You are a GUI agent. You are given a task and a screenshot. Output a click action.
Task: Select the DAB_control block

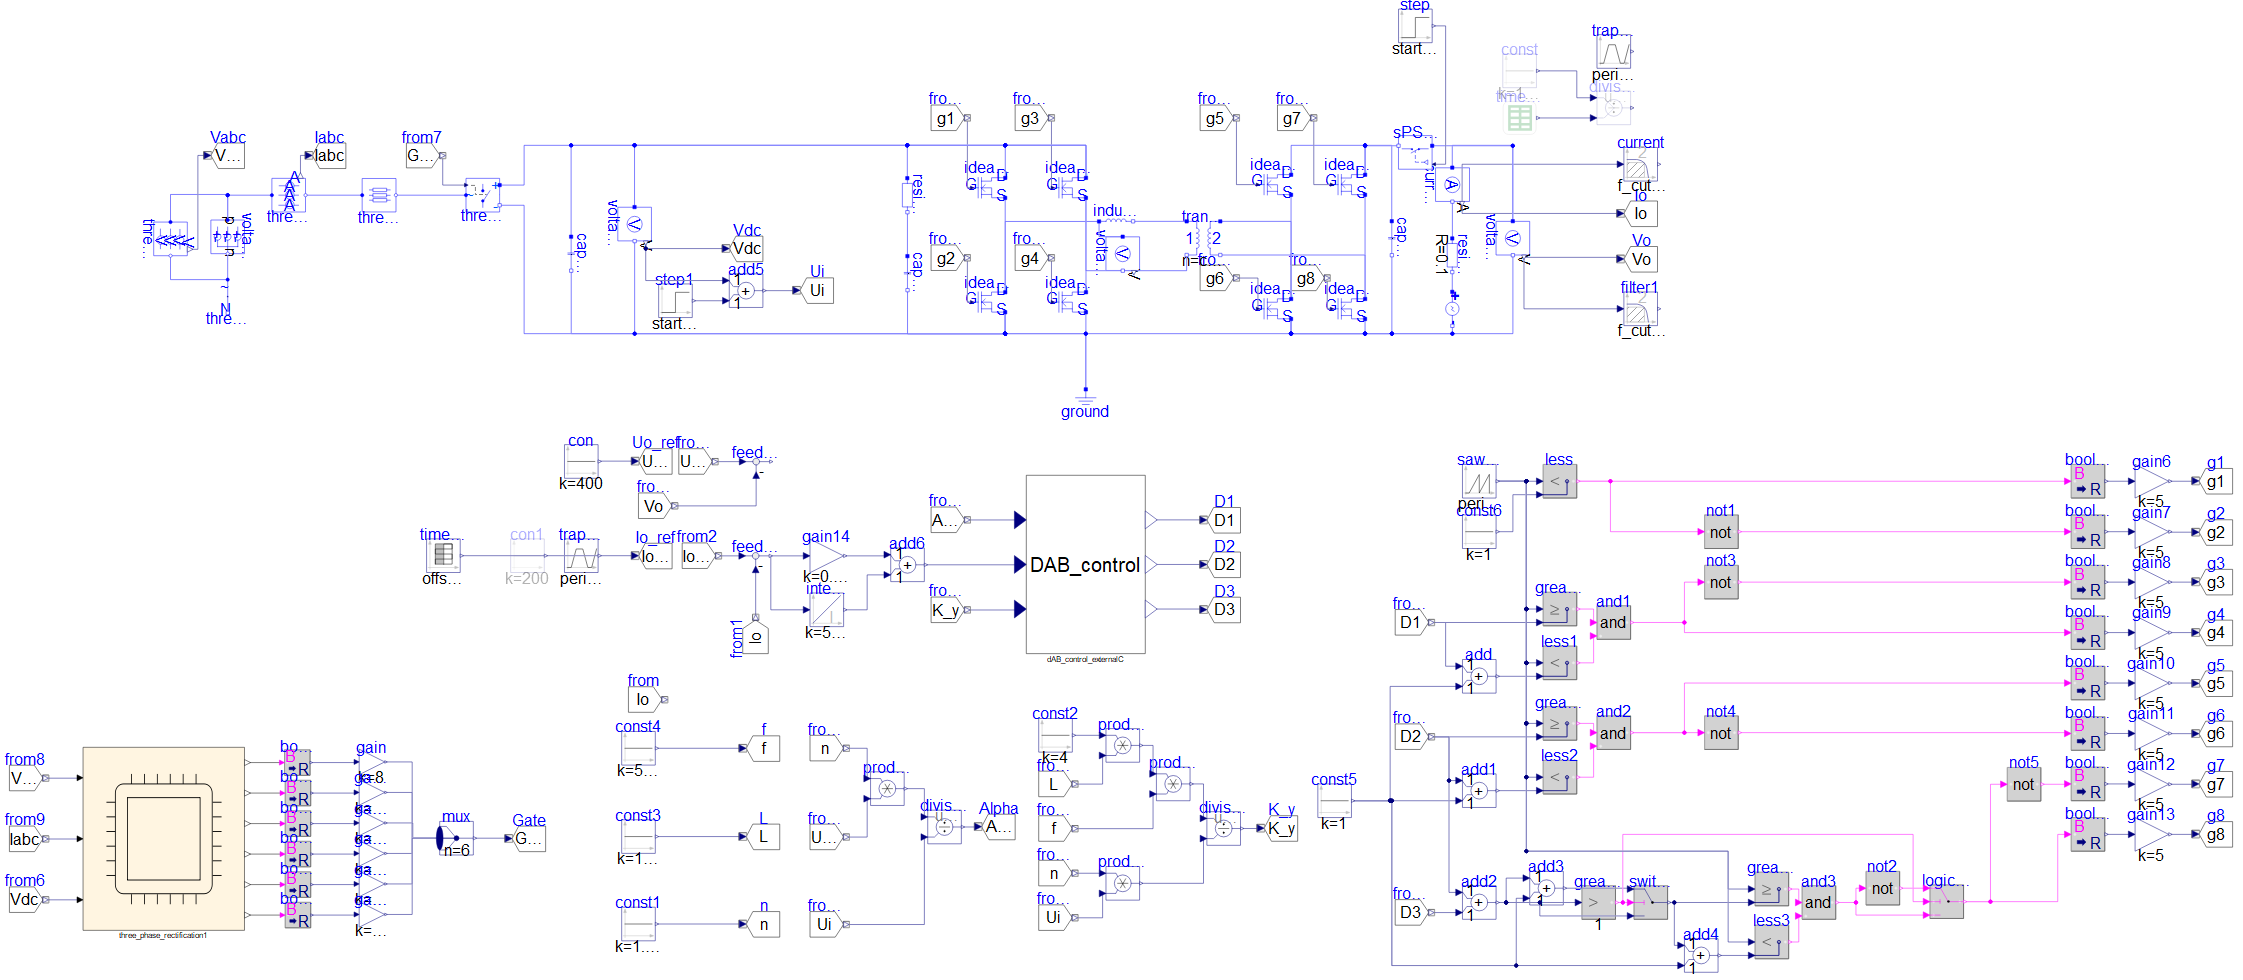tap(1085, 565)
